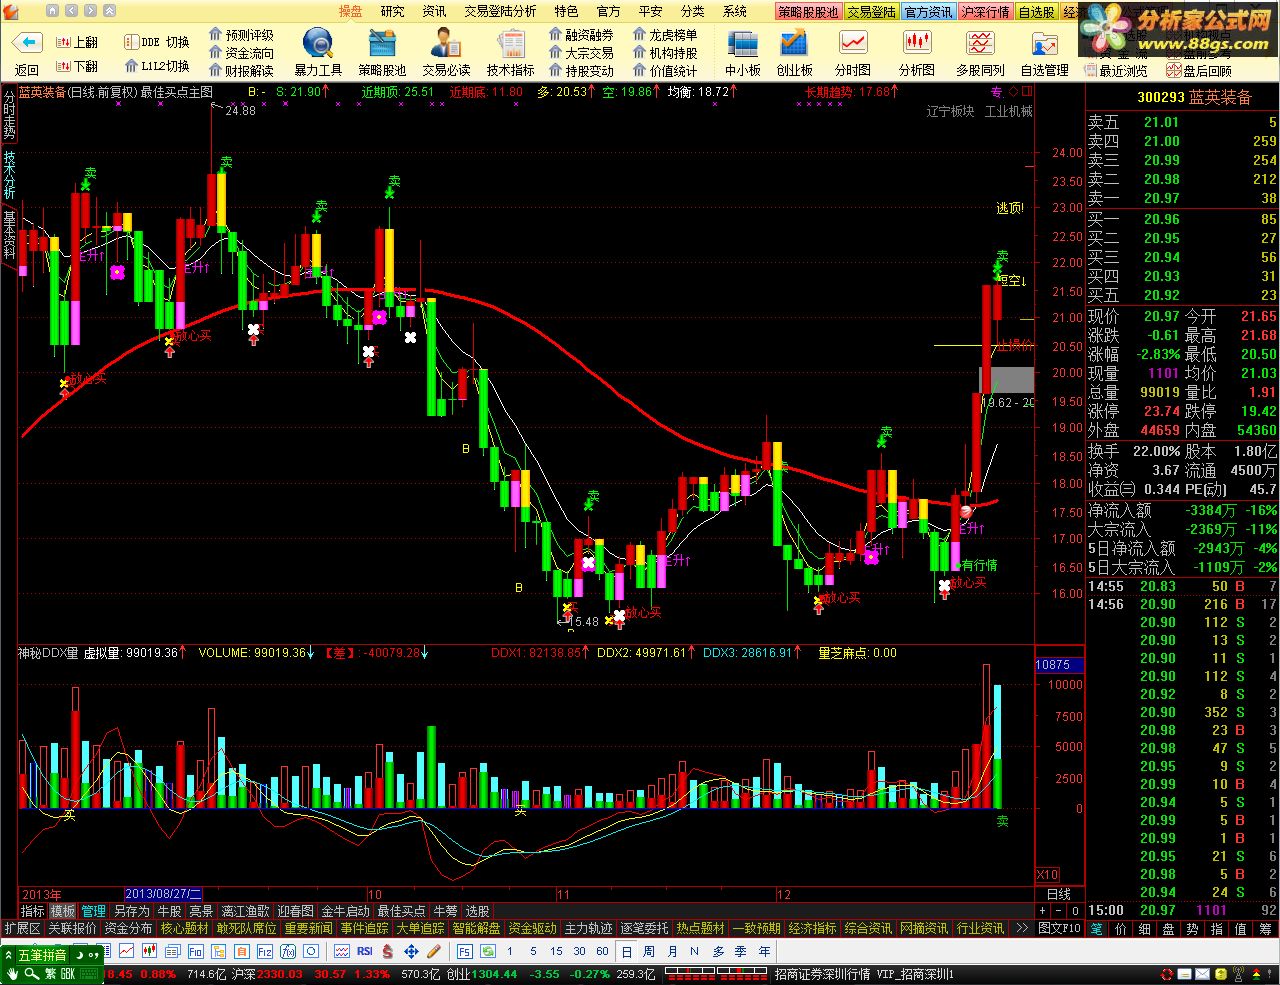The width and height of the screenshot is (1280, 985).
Task: Open the 交易必读 icon
Action: 446,44
